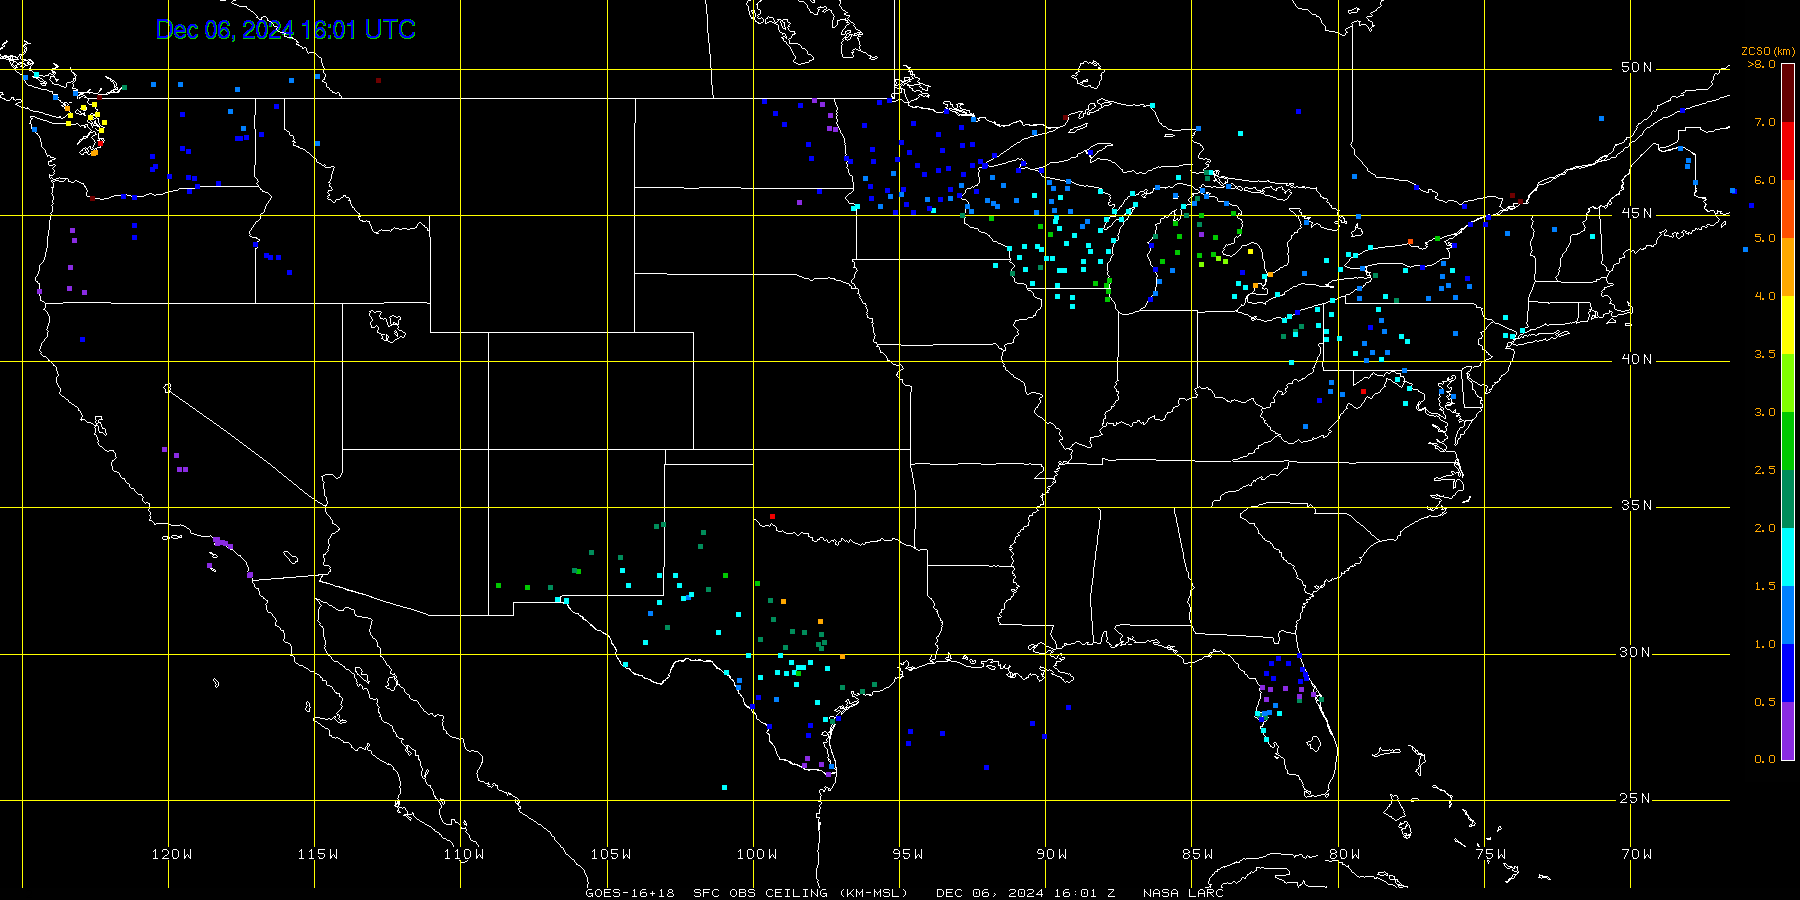Click the 95 W longitude label
Image resolution: width=1800 pixels, height=900 pixels.
[x=908, y=854]
